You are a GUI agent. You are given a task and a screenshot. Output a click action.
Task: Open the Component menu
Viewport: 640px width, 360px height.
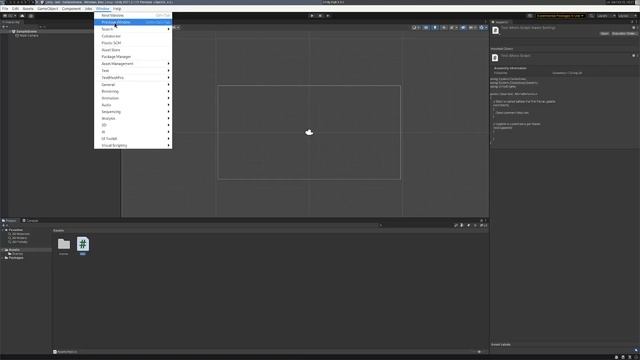pyautogui.click(x=71, y=9)
